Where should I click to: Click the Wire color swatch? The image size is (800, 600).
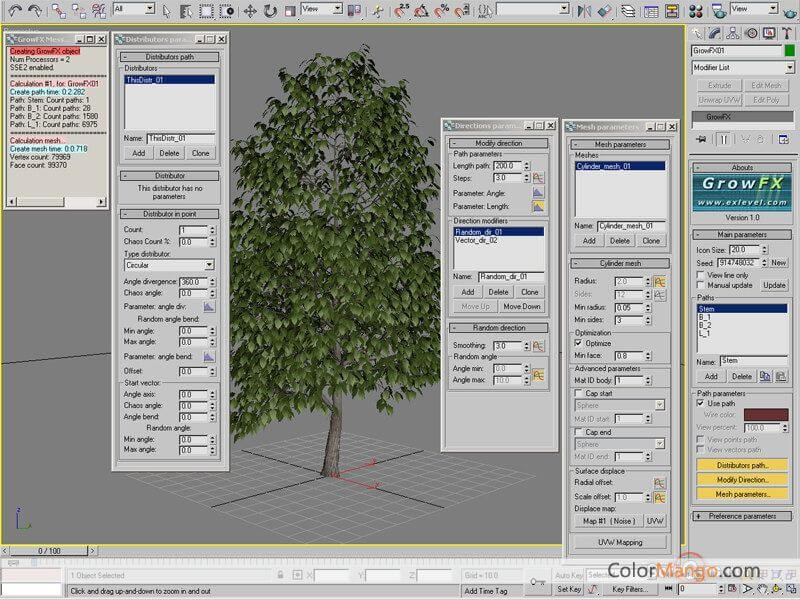point(765,414)
